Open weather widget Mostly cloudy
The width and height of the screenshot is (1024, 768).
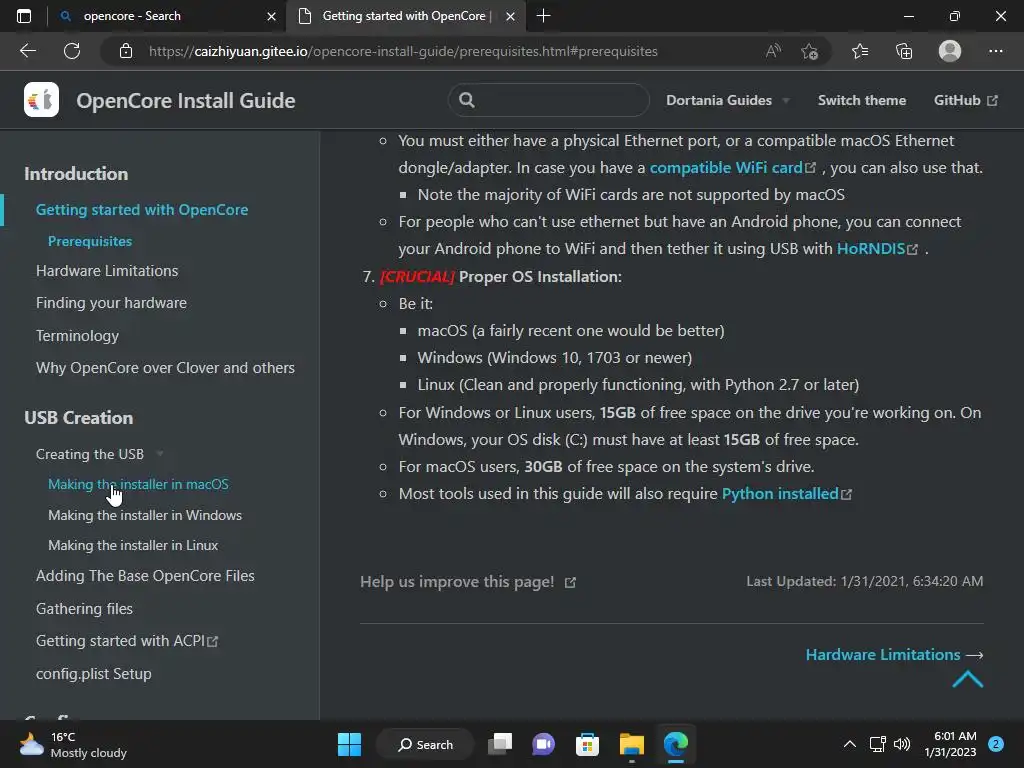point(72,744)
